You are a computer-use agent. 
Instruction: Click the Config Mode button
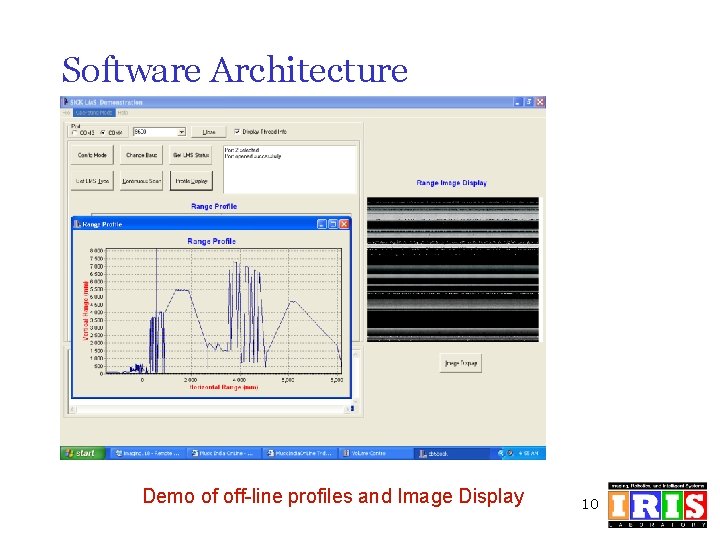tap(92, 155)
